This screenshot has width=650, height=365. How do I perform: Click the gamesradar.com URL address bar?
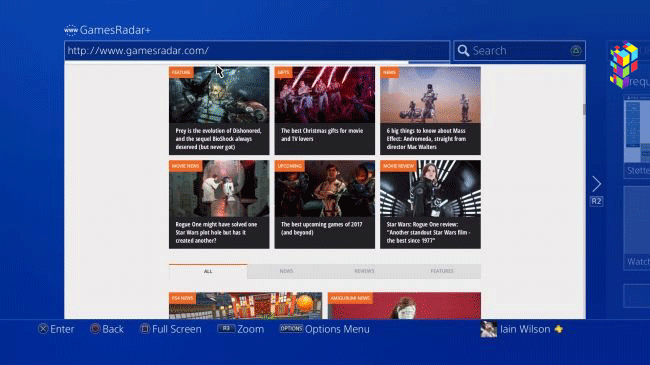pos(257,51)
